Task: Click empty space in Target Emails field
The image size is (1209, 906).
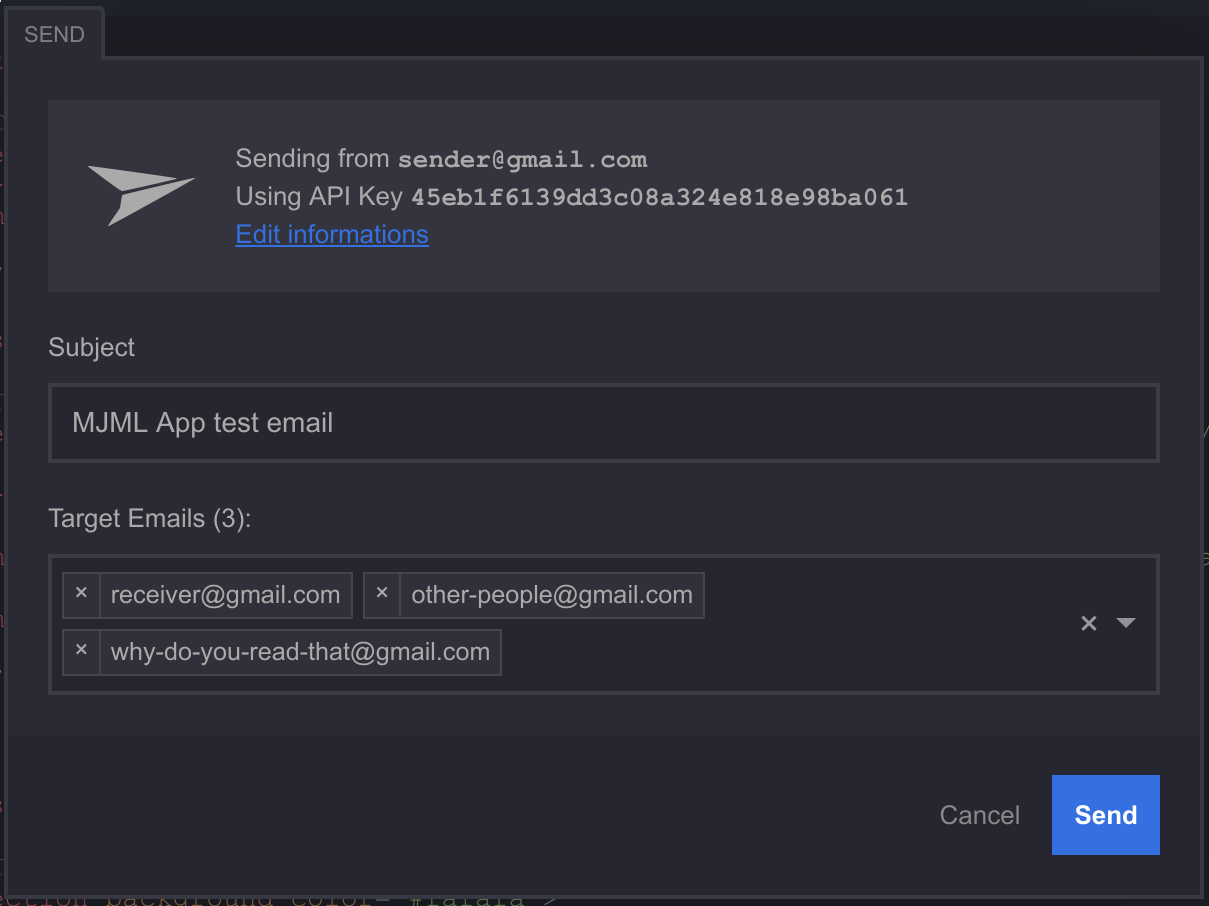Action: (x=780, y=650)
